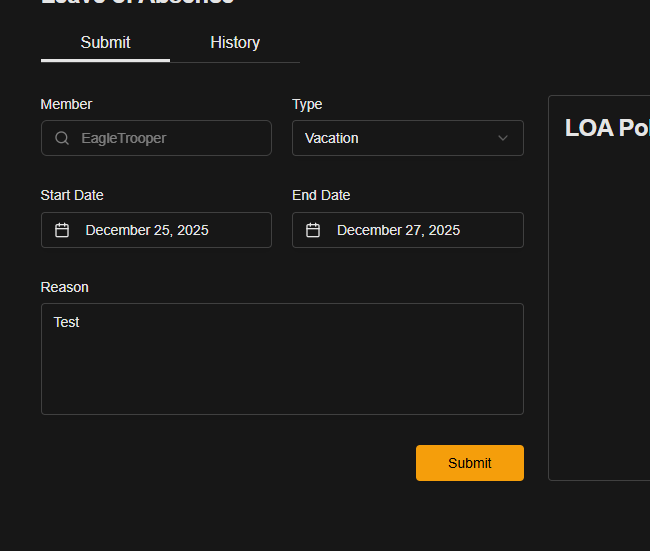Click the Reason field label
The width and height of the screenshot is (650, 551).
pos(64,287)
